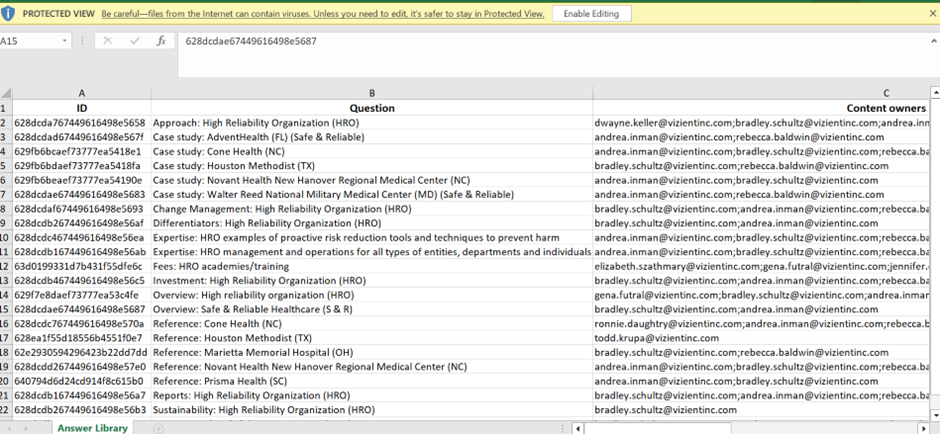Select 'Fees: HRO academies/training' cell
The width and height of the screenshot is (940, 434).
coord(372,266)
